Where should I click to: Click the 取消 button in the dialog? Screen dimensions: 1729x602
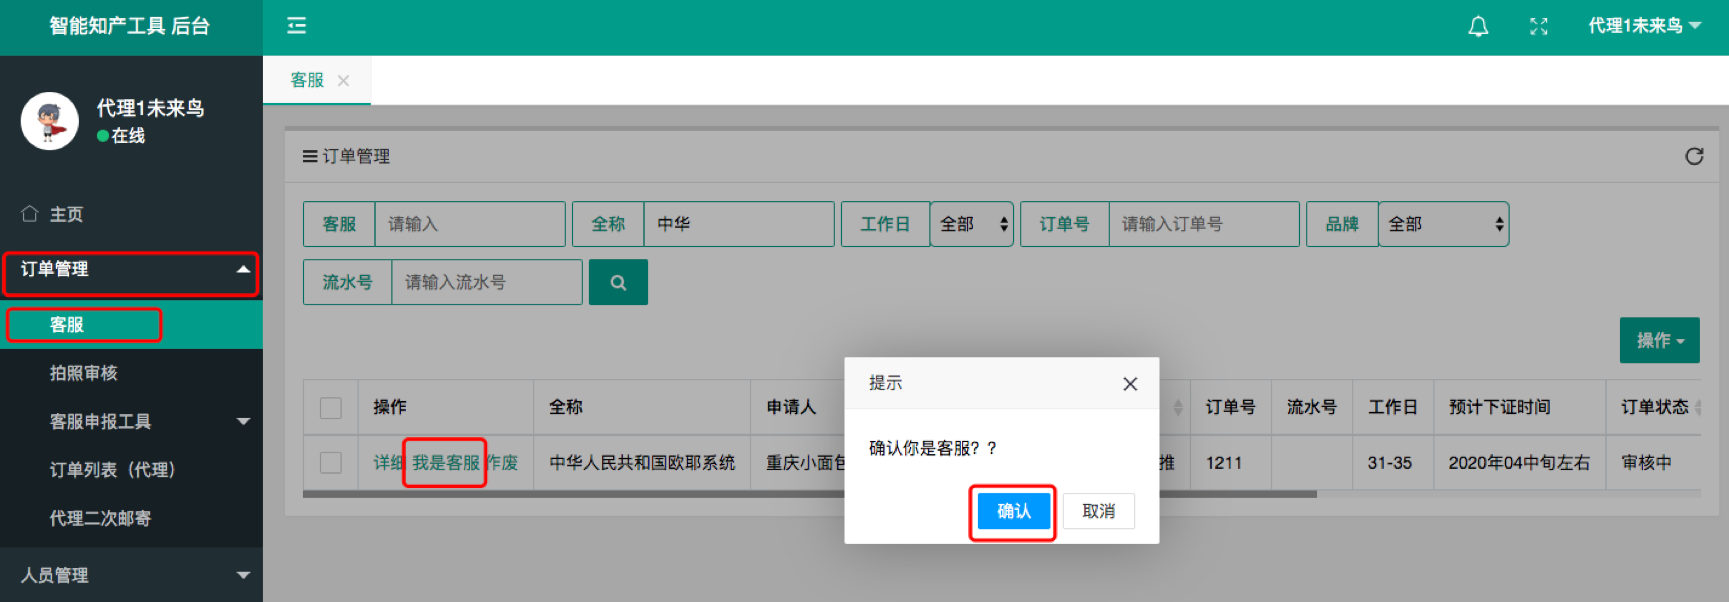pos(1098,511)
